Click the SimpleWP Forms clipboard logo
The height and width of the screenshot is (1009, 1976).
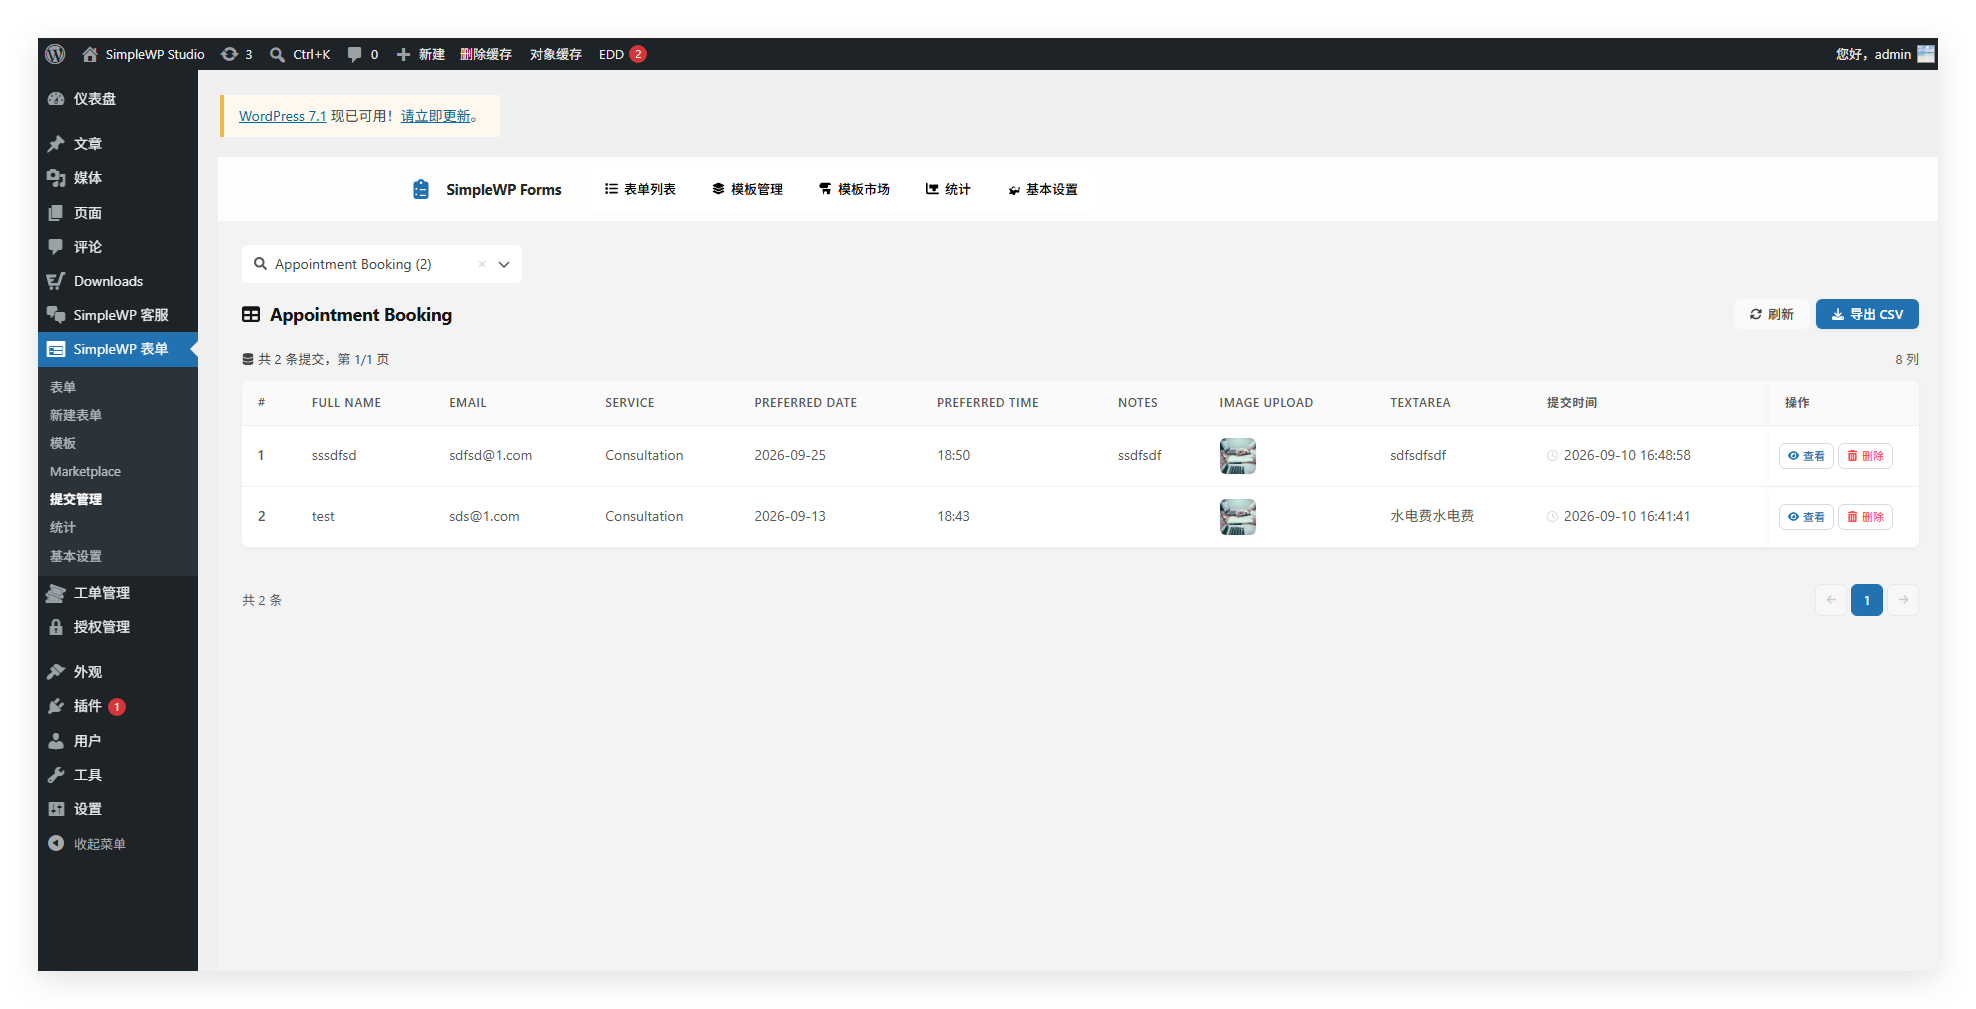pyautogui.click(x=421, y=189)
